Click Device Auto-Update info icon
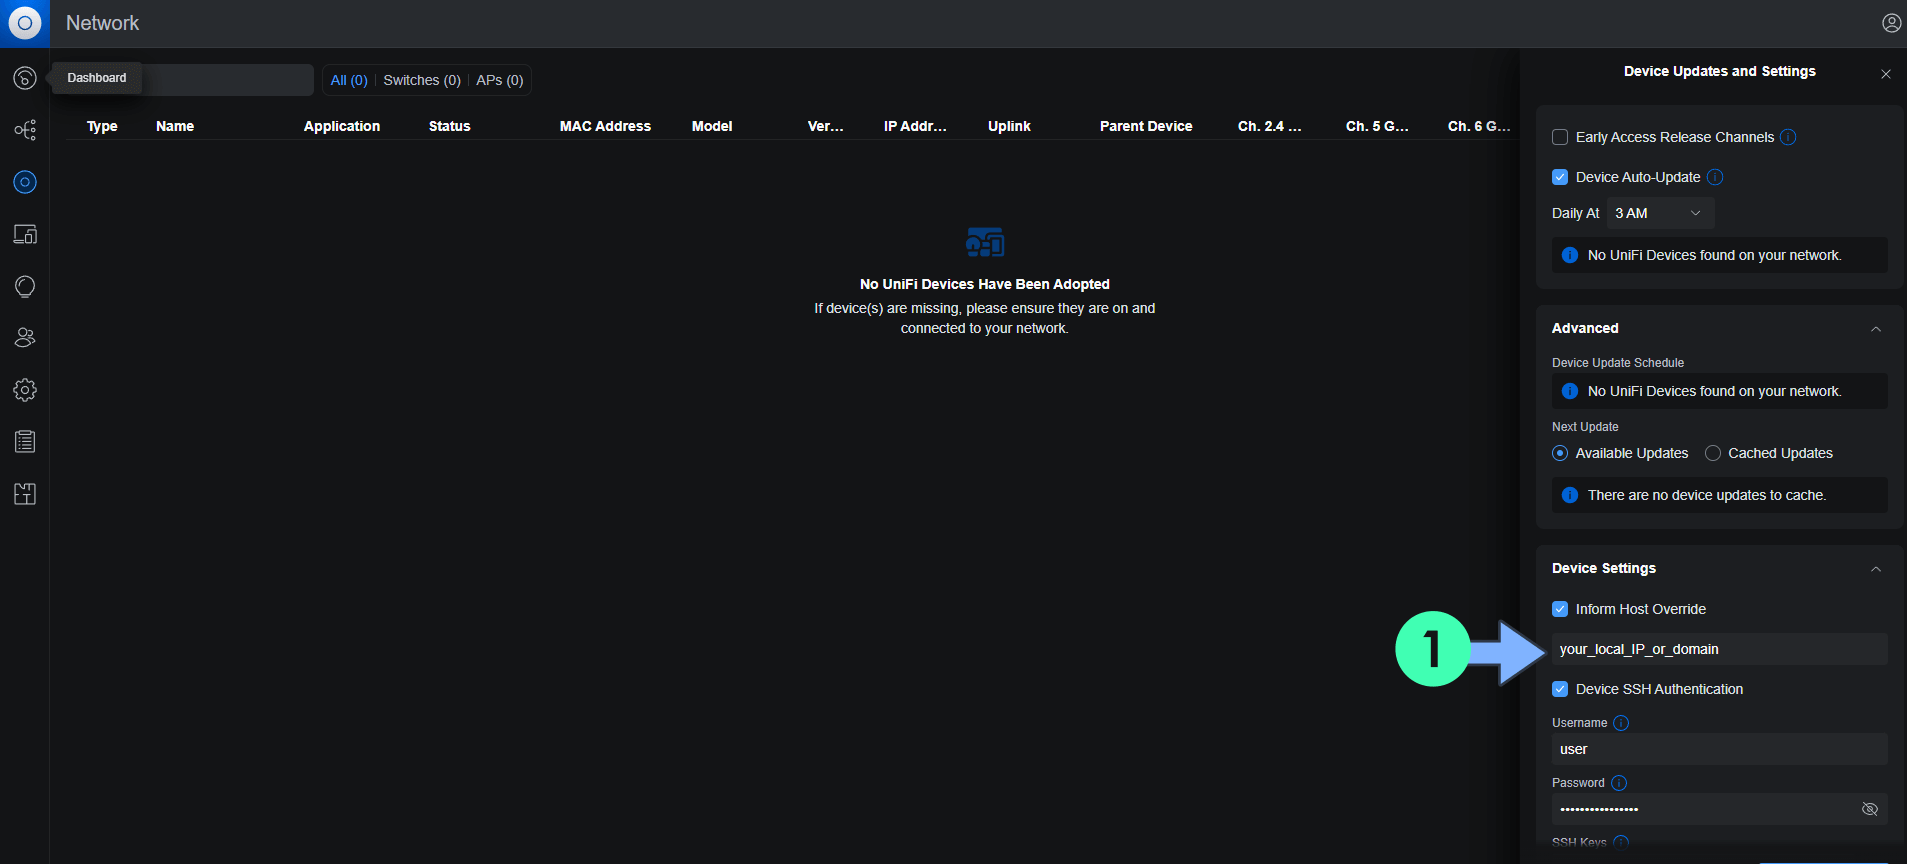The width and height of the screenshot is (1907, 864). tap(1715, 177)
